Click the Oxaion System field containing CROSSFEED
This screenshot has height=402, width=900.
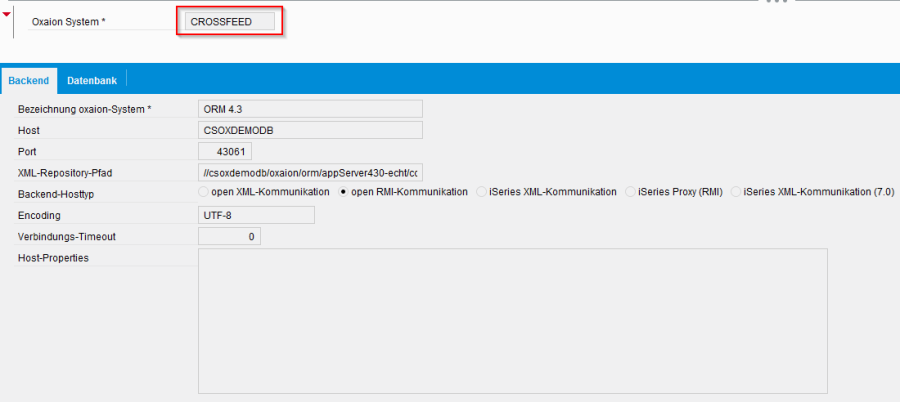pos(230,22)
